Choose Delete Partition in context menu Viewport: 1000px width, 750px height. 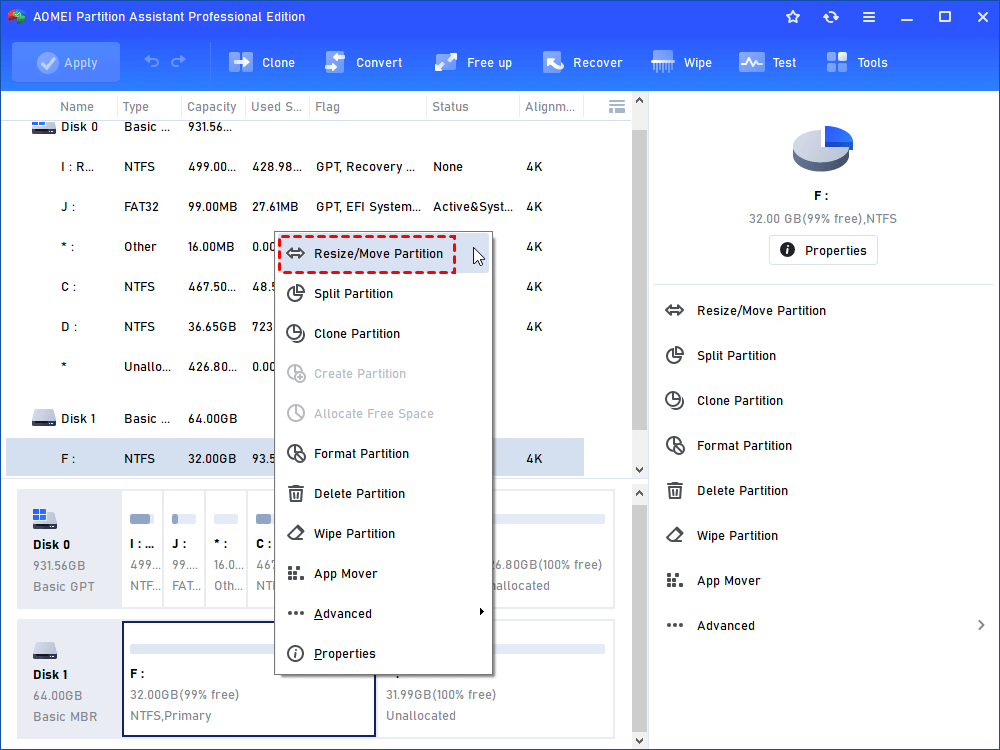(x=383, y=494)
